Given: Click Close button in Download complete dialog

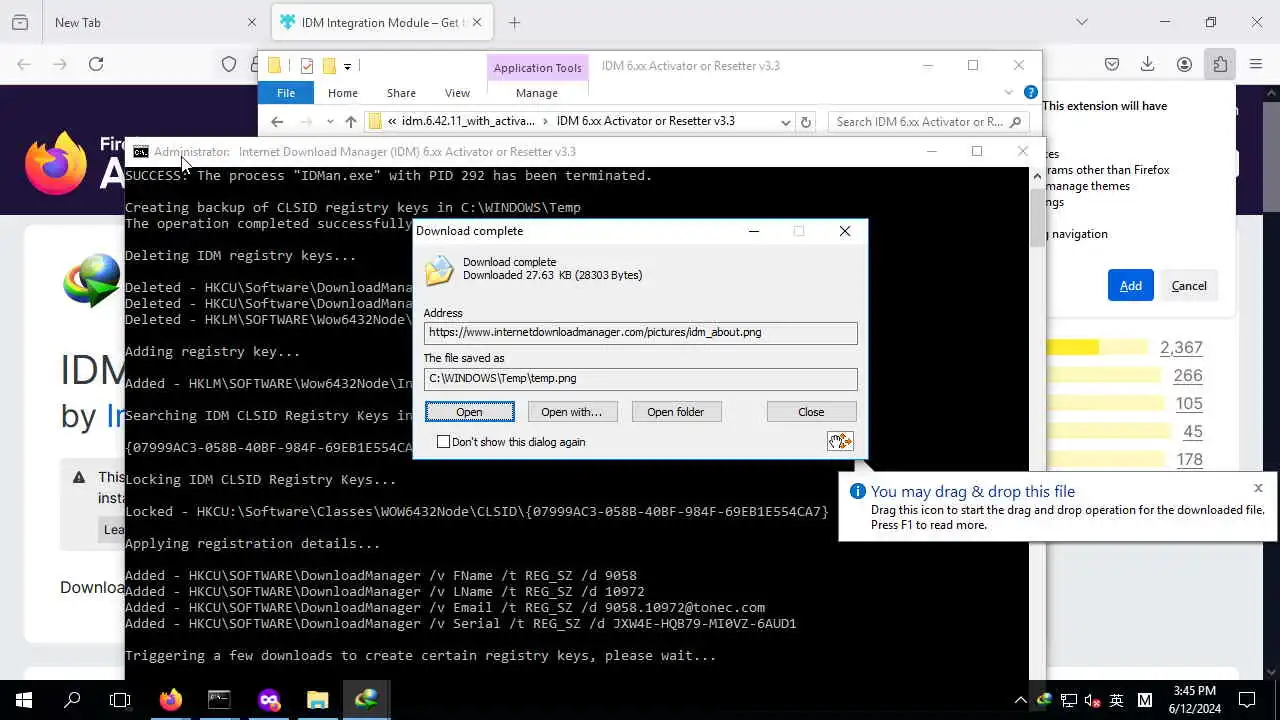Looking at the screenshot, I should [x=812, y=412].
